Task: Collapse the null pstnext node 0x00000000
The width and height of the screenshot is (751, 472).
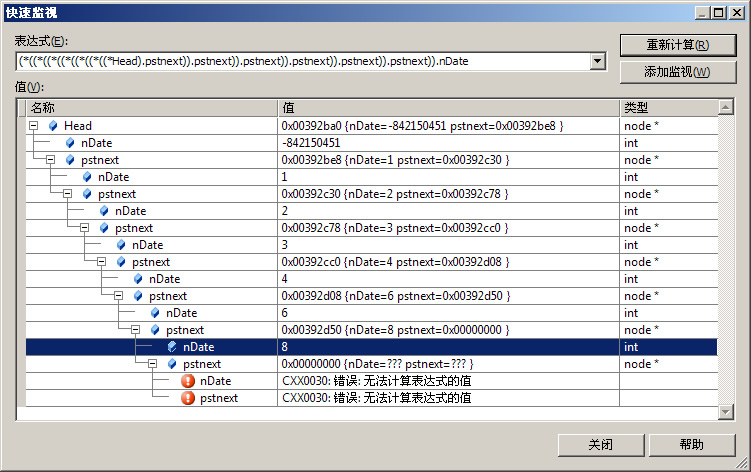Action: 152,364
